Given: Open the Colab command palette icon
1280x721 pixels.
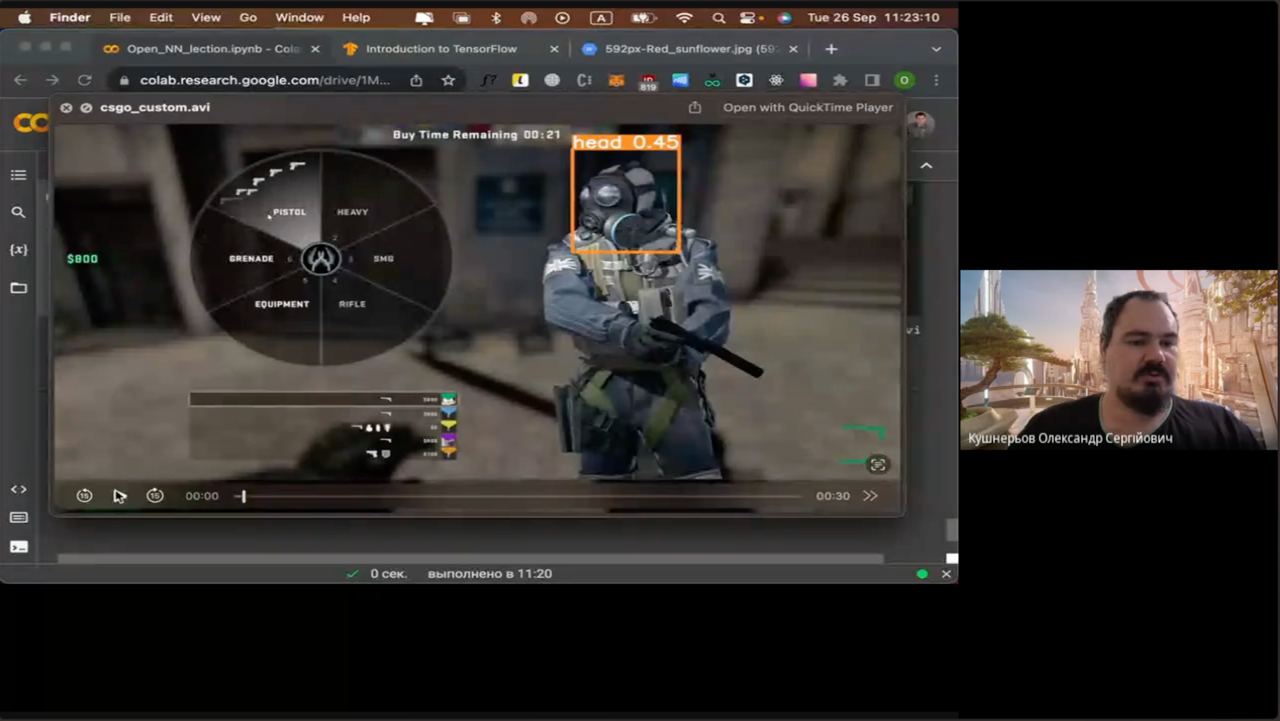Looking at the screenshot, I should coord(18,517).
